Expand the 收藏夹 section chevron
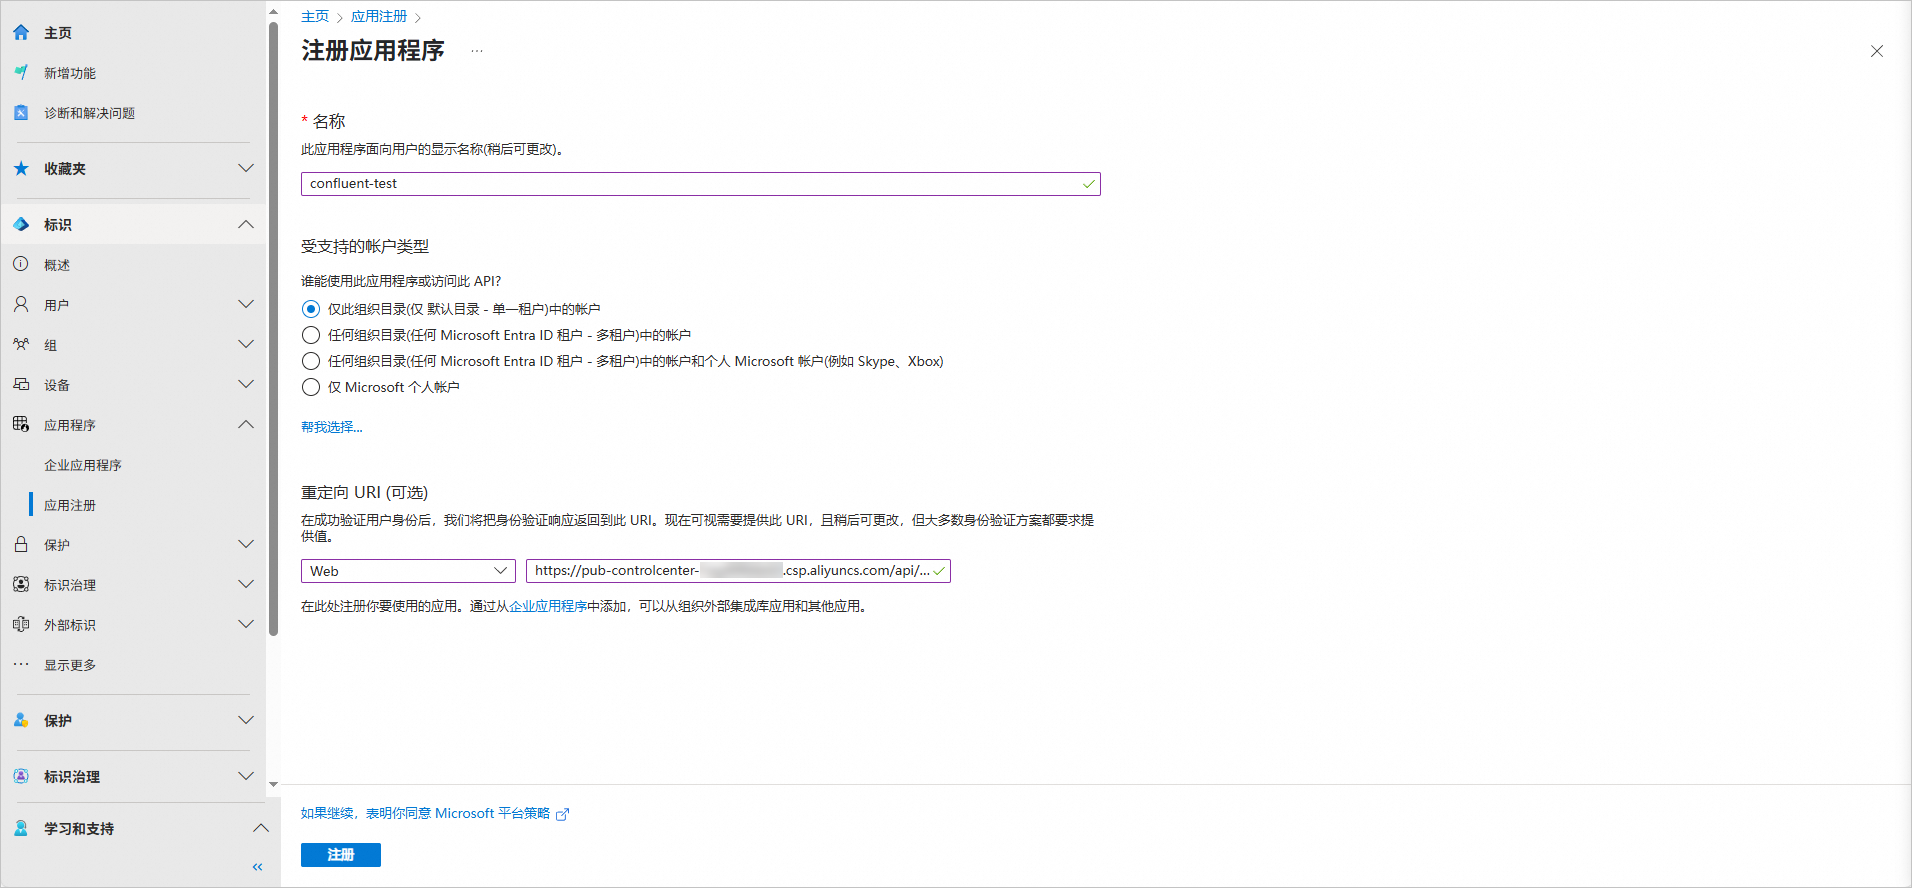This screenshot has height=888, width=1912. tap(246, 169)
